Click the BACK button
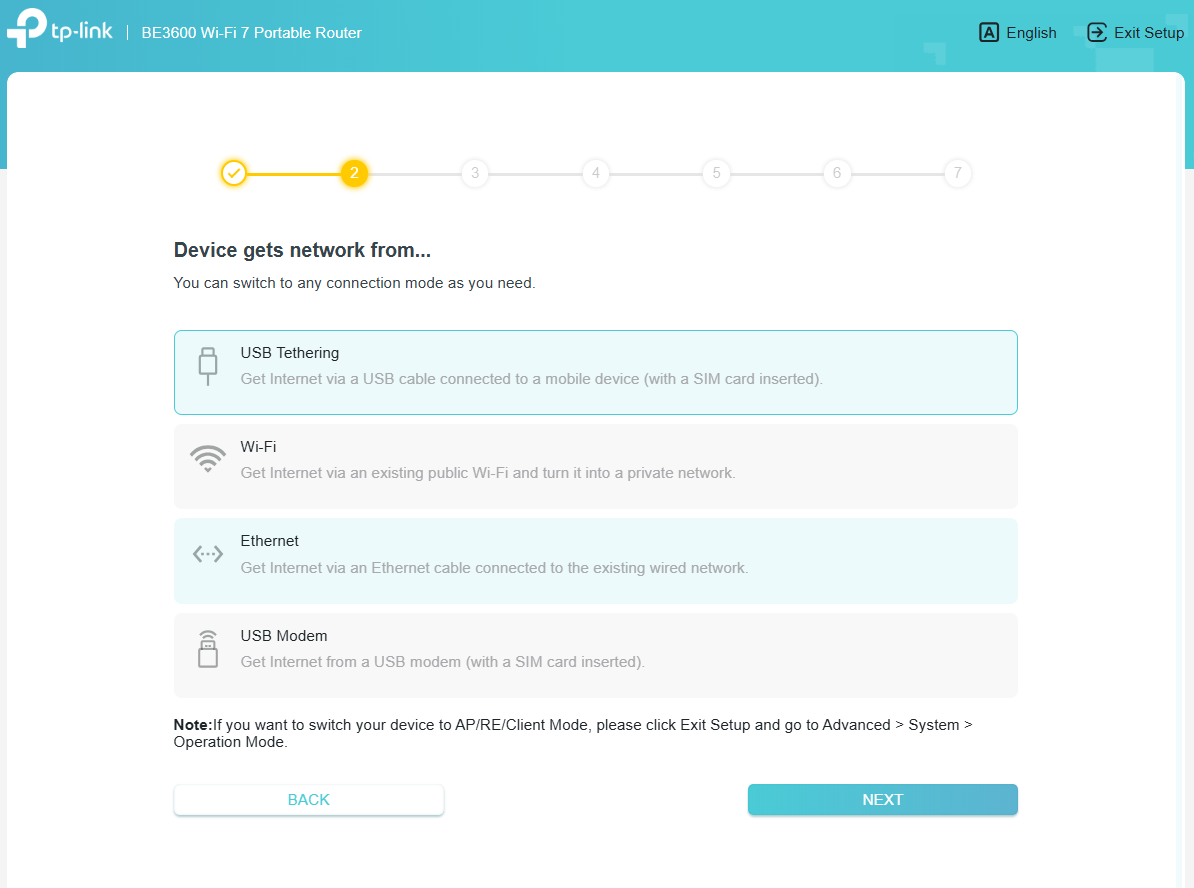This screenshot has height=888, width=1194. 308,799
